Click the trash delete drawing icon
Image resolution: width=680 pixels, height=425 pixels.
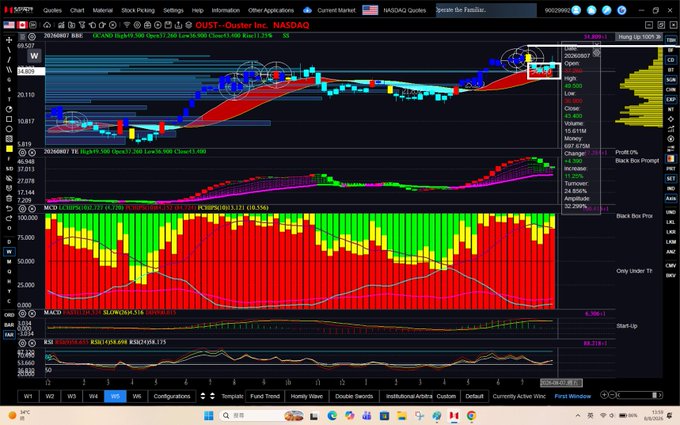coord(9,198)
